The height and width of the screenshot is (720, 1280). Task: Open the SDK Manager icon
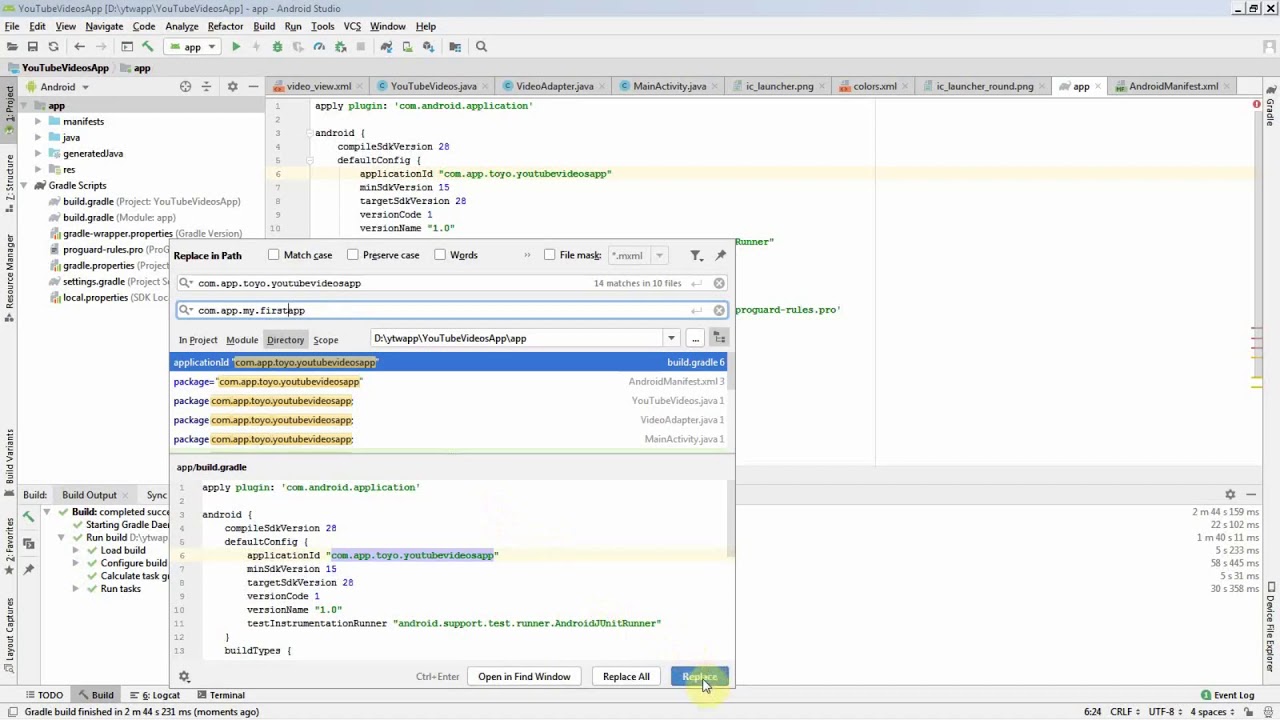click(x=429, y=46)
